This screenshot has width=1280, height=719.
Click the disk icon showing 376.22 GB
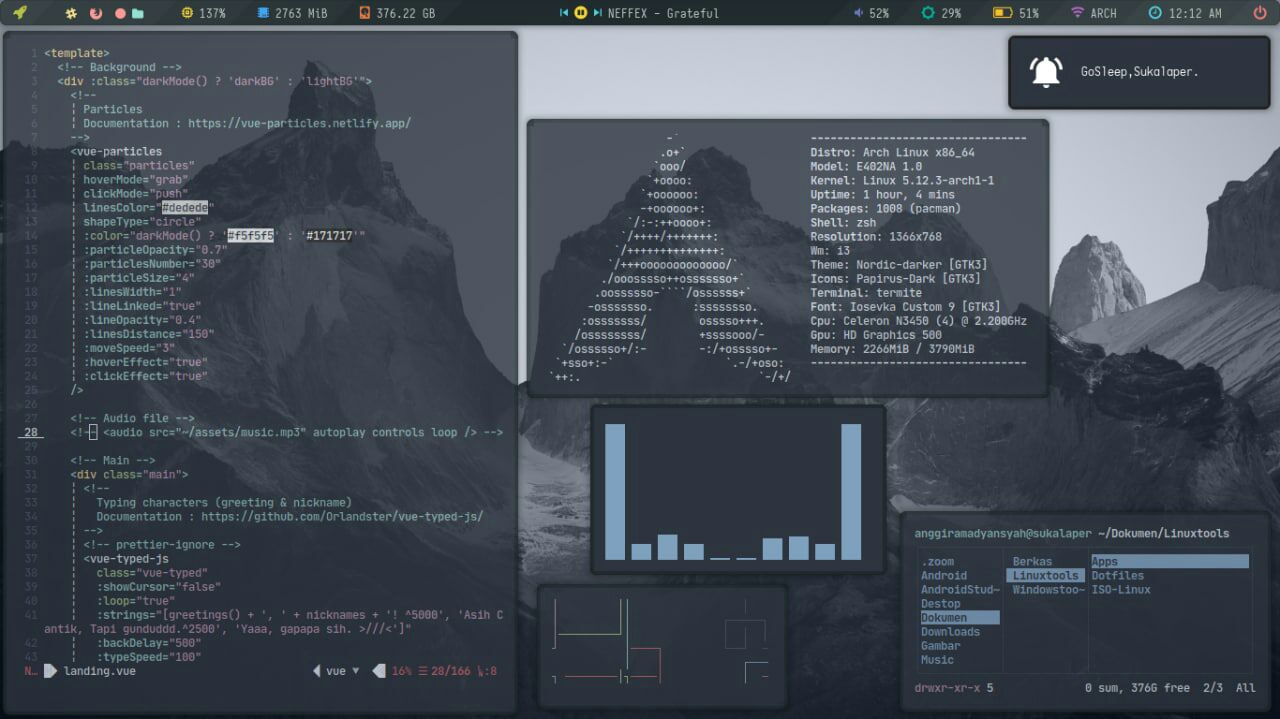point(365,14)
